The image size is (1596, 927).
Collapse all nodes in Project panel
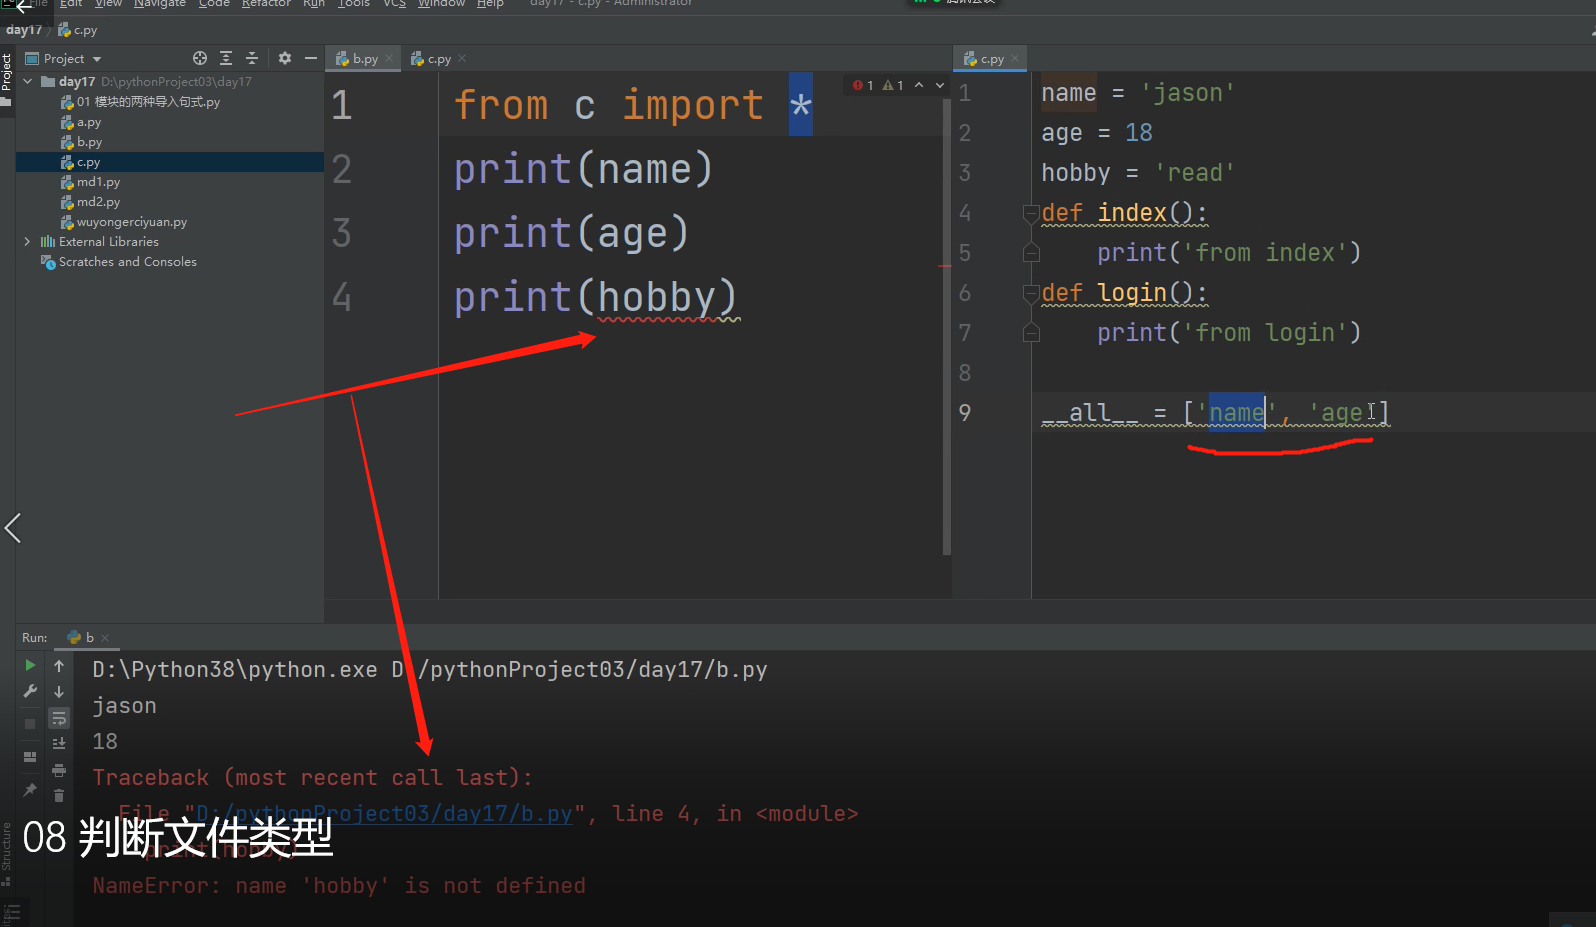coord(252,58)
